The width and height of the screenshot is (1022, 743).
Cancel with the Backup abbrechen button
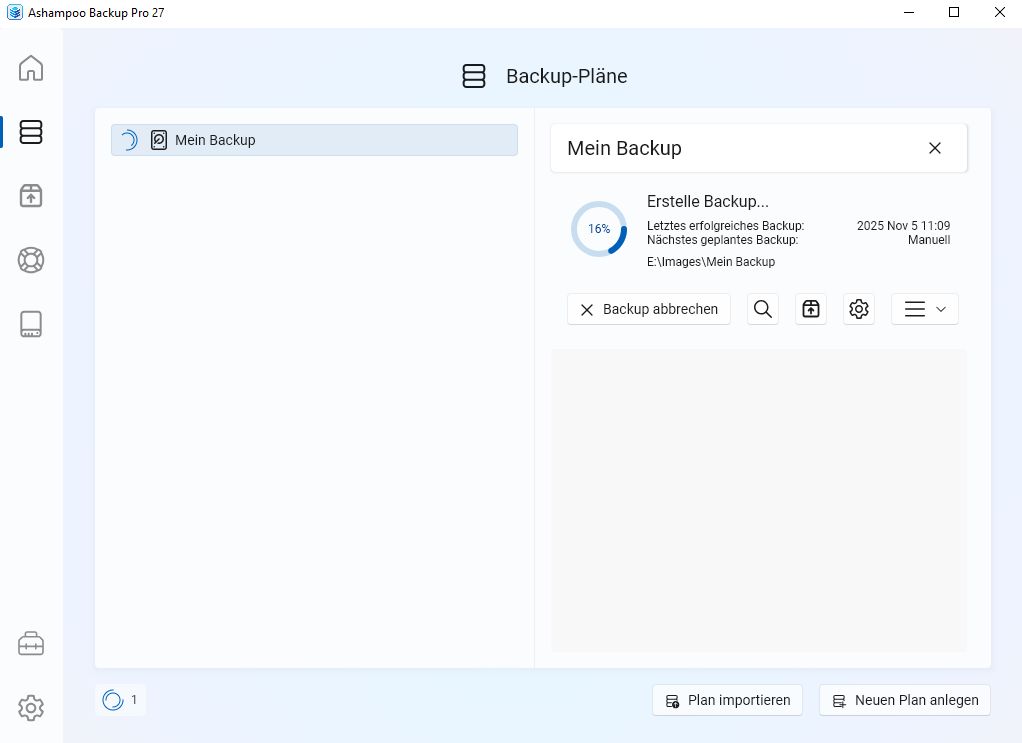point(649,309)
